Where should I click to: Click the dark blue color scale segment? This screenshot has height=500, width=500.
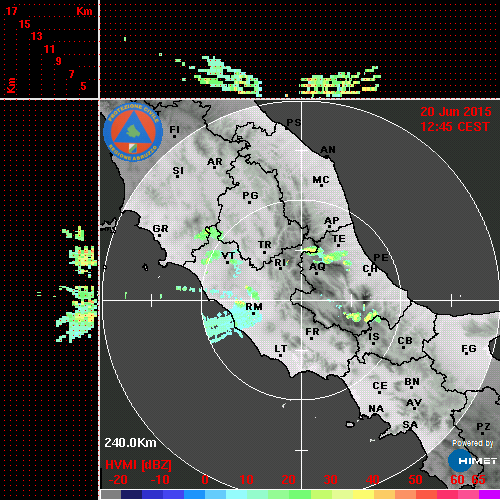point(132,495)
